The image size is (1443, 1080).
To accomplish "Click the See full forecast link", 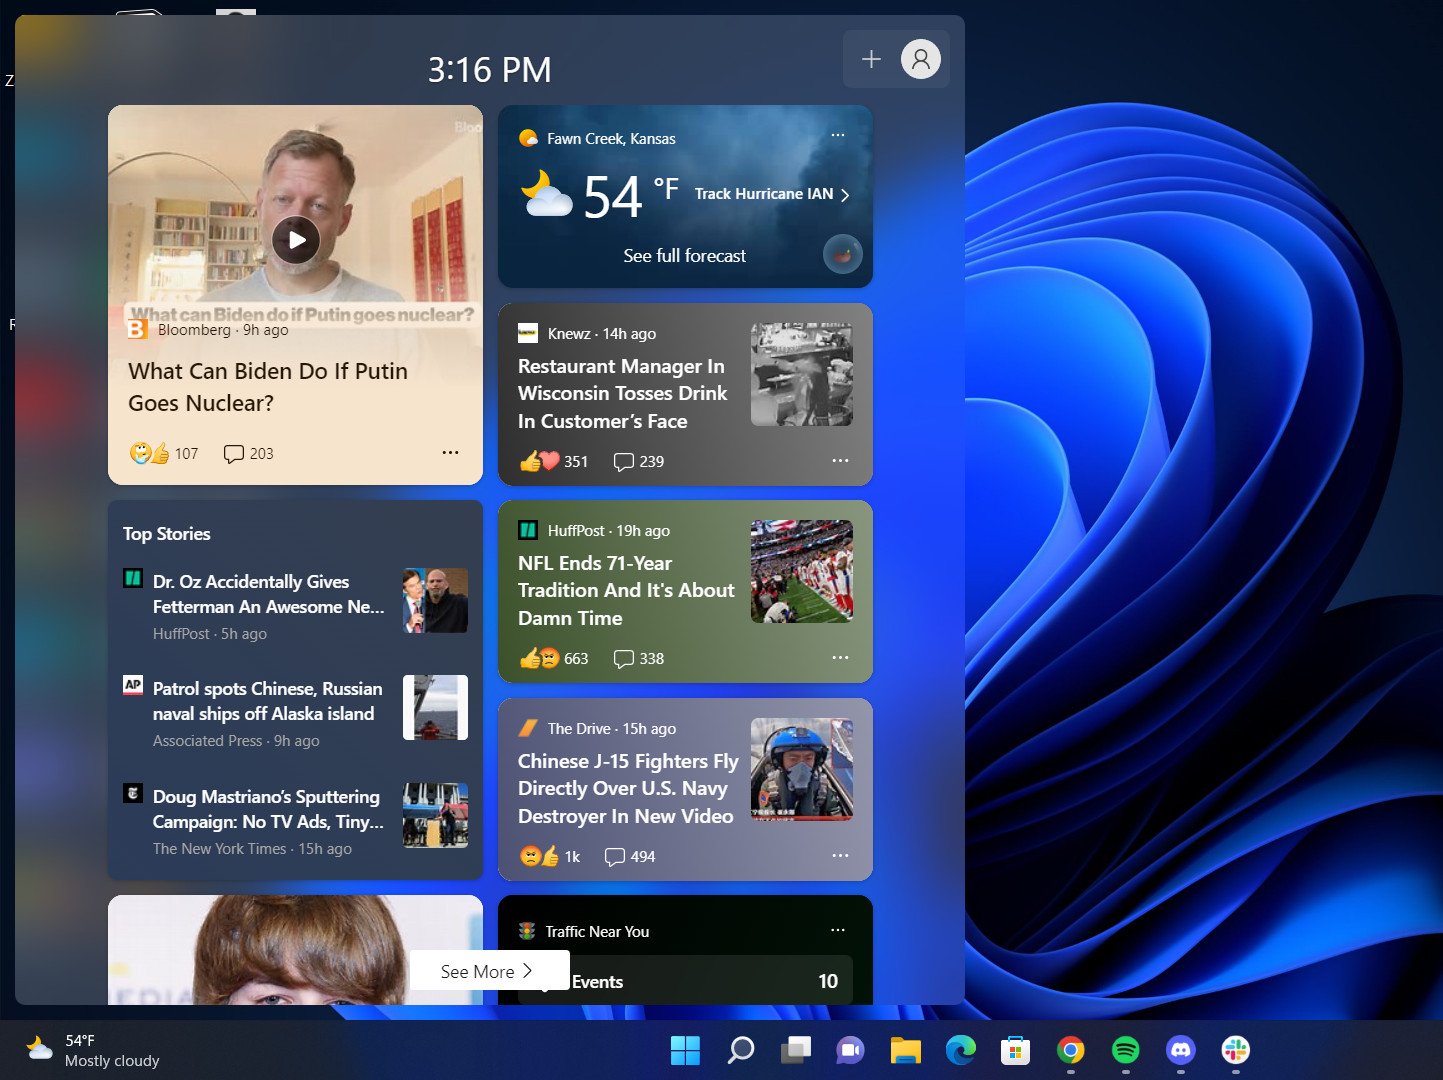I will [x=684, y=255].
